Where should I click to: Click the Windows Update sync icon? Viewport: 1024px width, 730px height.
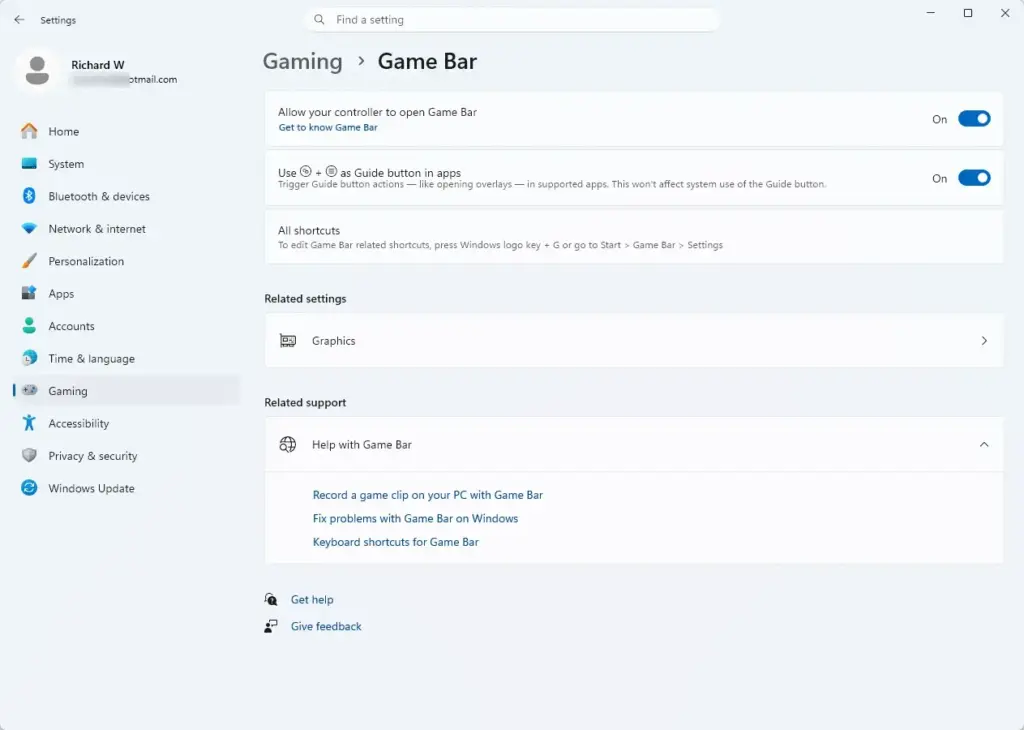click(29, 488)
